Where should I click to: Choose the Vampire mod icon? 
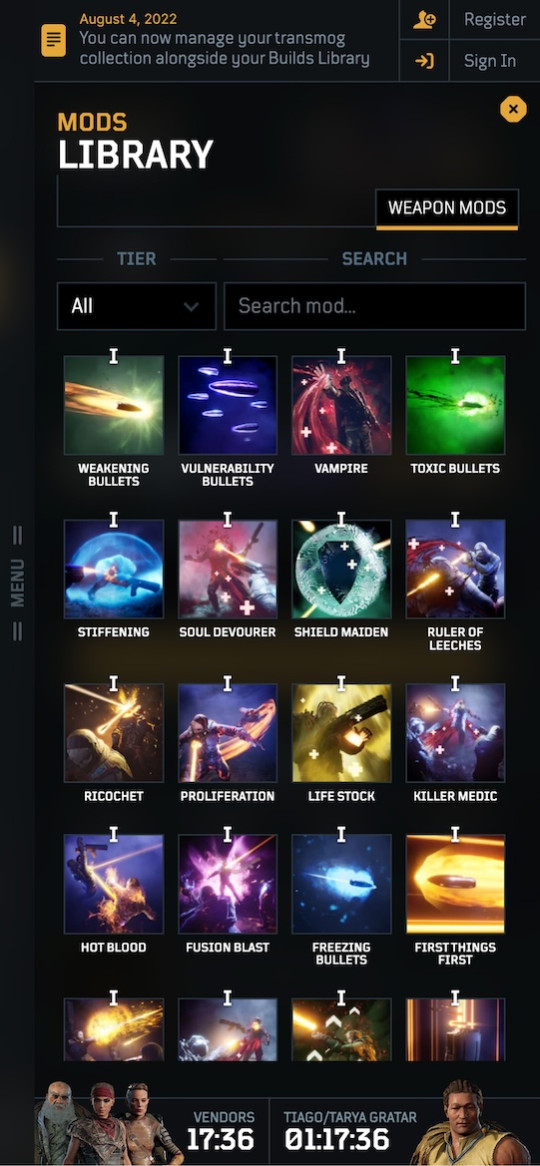(x=341, y=405)
